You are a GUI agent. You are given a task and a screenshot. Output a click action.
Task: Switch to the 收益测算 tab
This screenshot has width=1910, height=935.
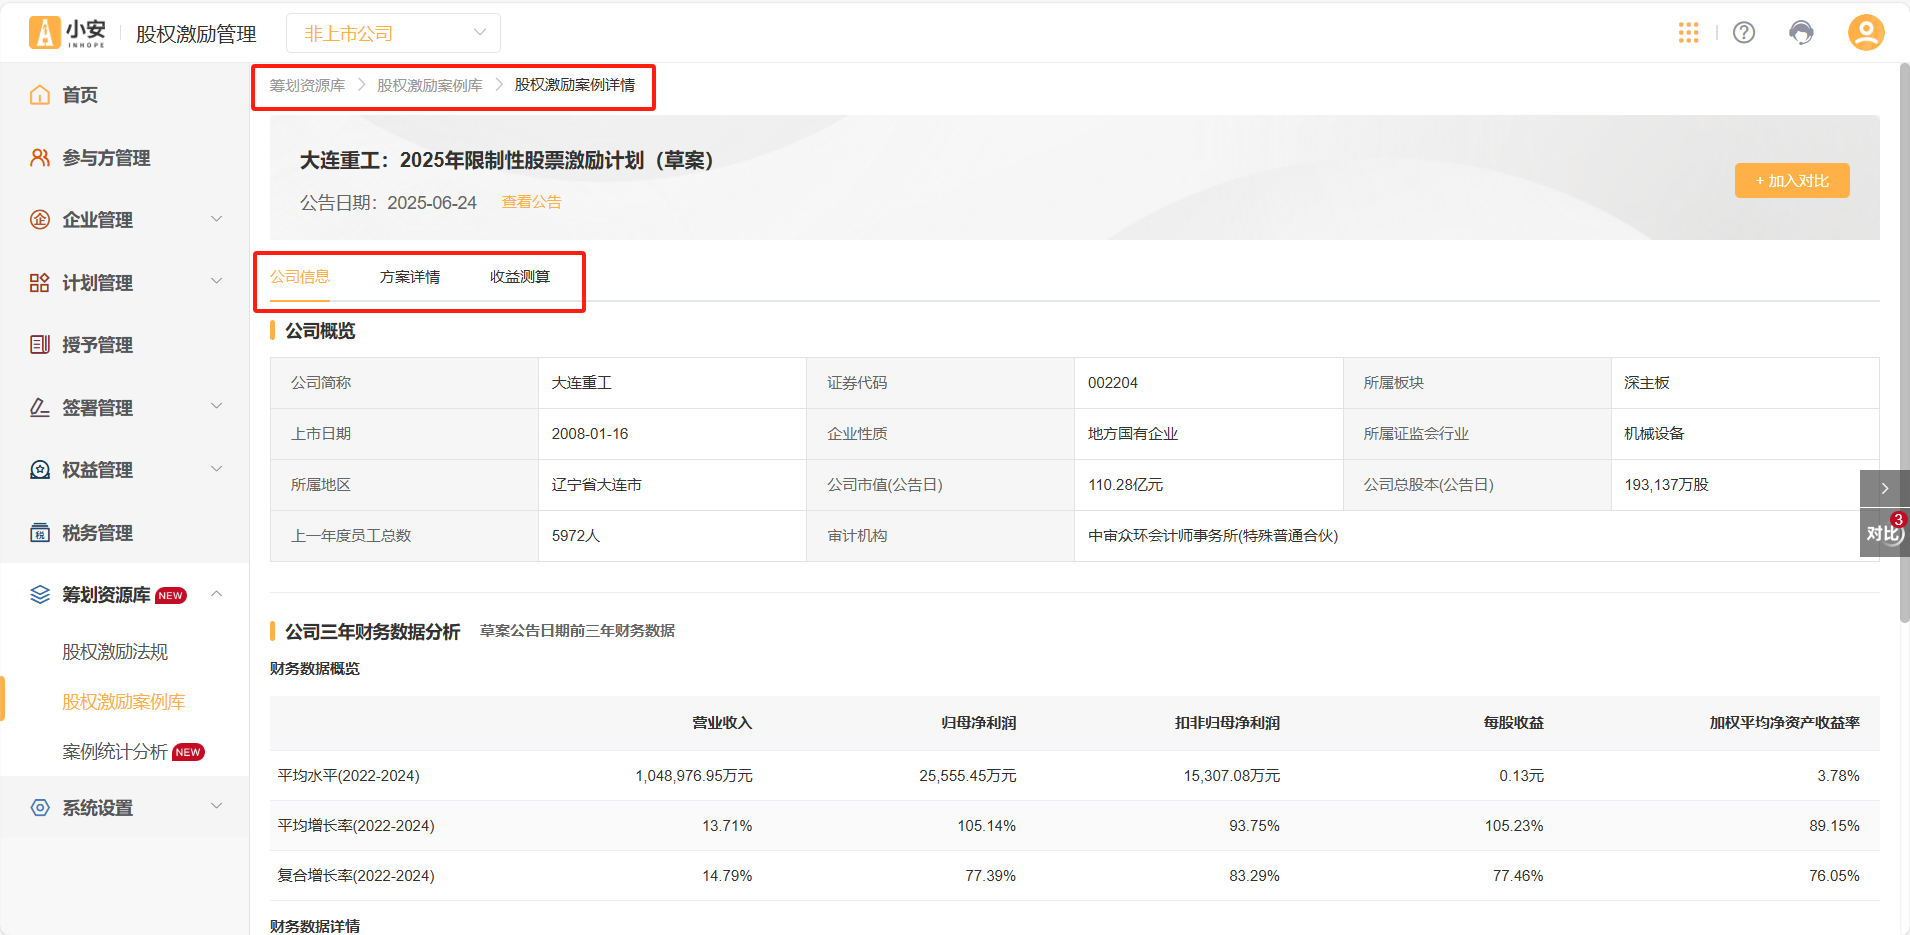520,277
